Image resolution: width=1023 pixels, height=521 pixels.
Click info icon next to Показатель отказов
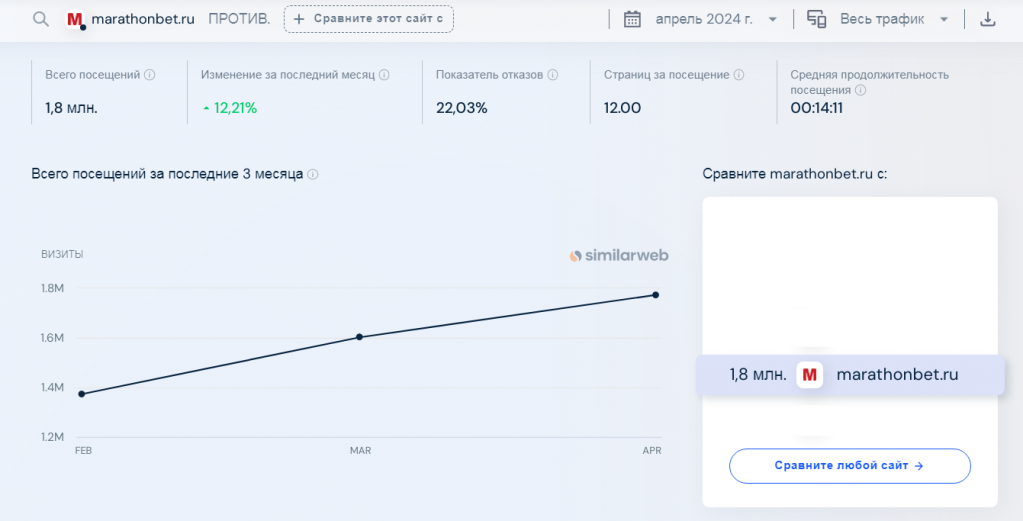tap(553, 75)
